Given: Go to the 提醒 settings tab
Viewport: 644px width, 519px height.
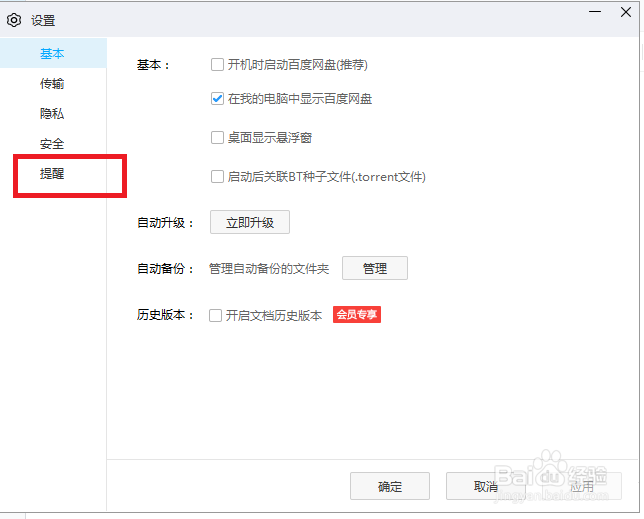Looking at the screenshot, I should click(x=52, y=174).
